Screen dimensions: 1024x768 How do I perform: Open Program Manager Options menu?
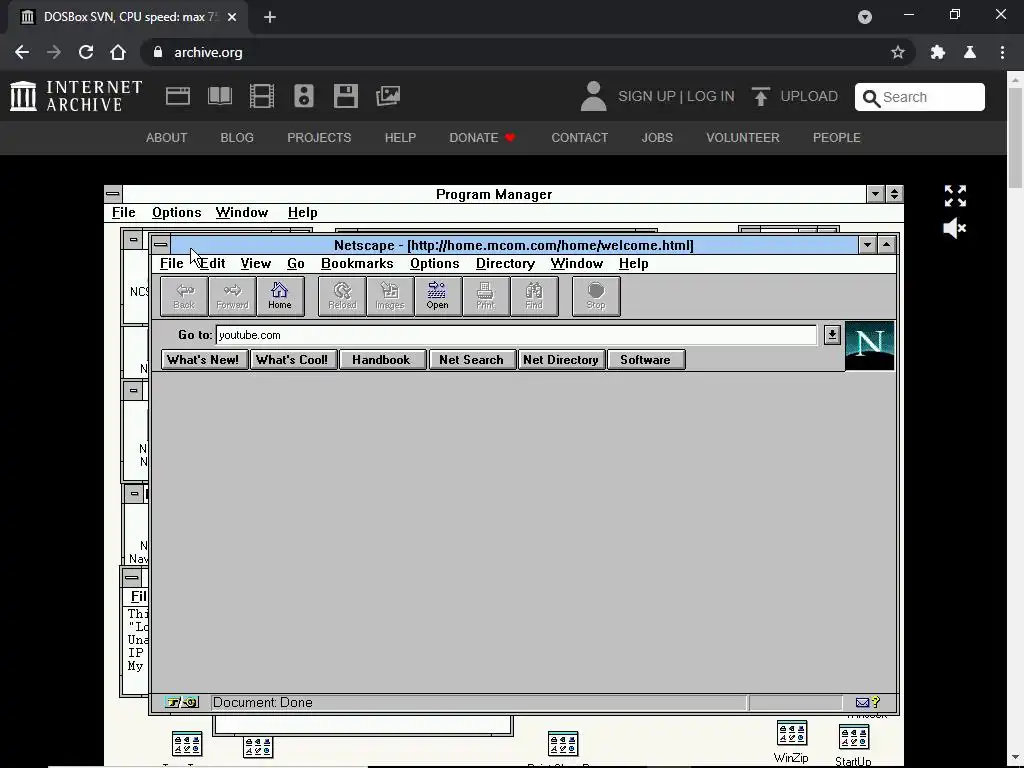pos(176,212)
